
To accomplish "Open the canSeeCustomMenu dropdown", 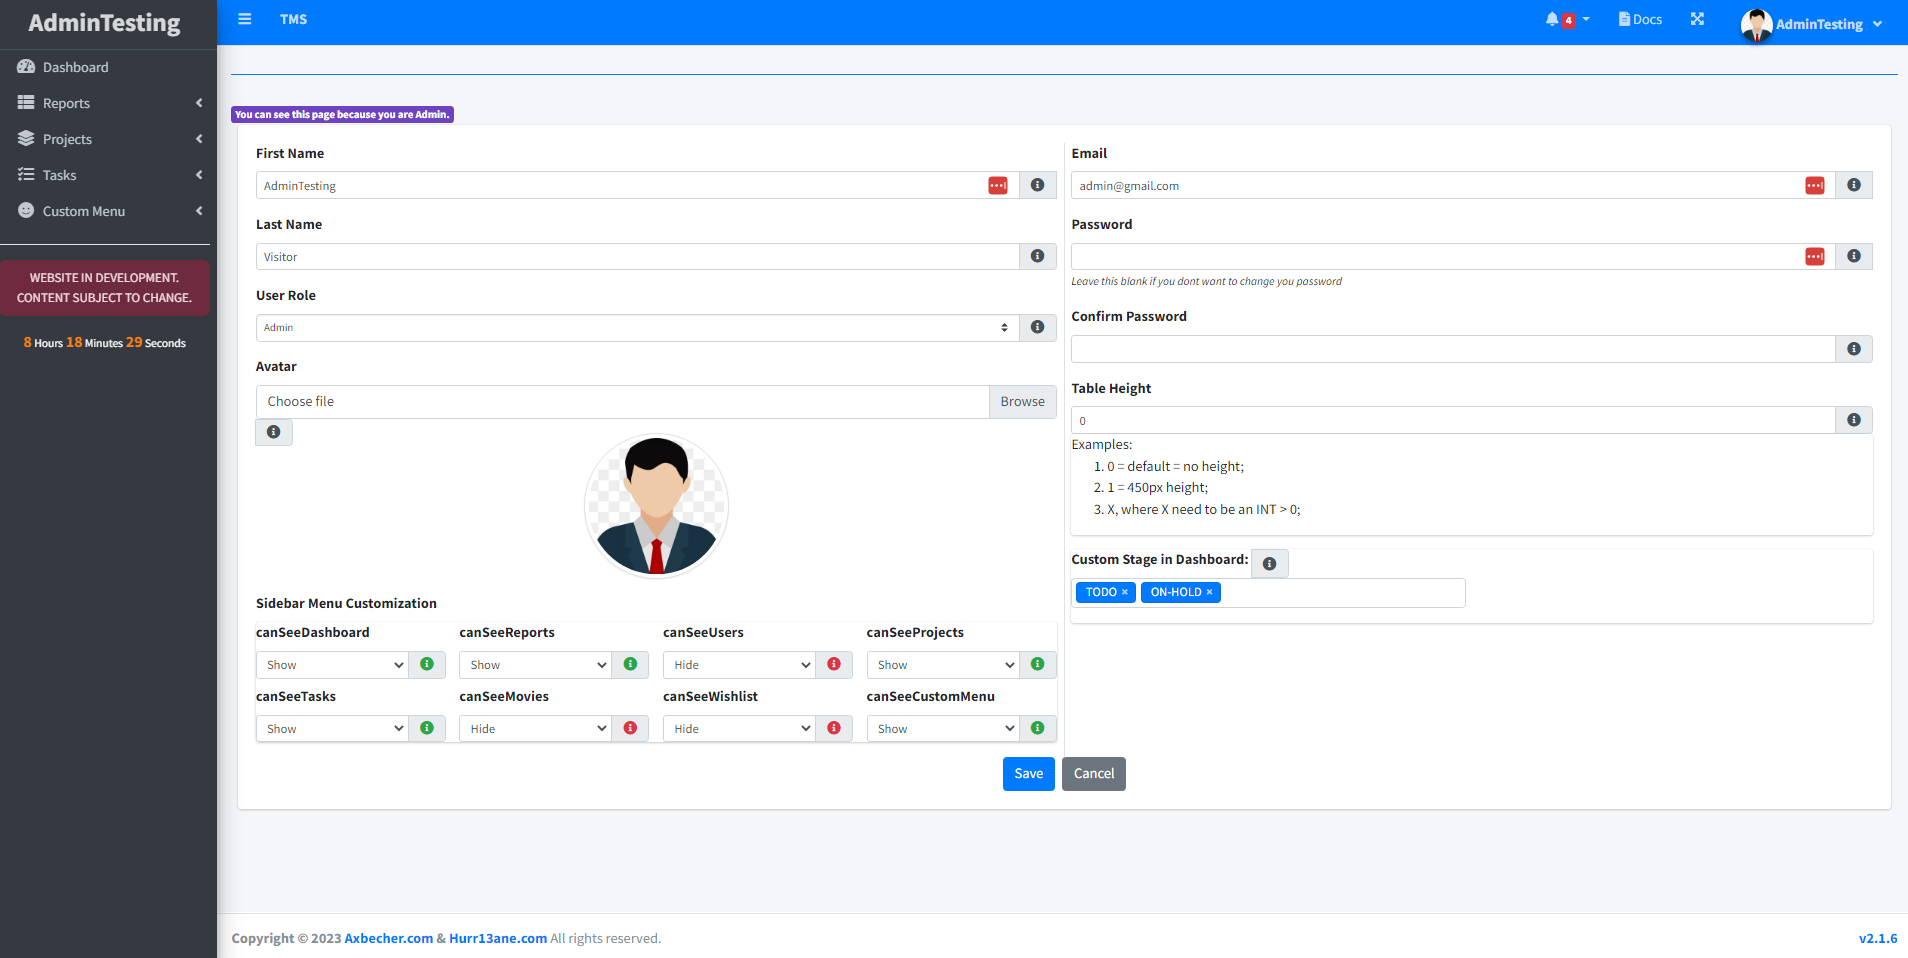I will coord(942,729).
